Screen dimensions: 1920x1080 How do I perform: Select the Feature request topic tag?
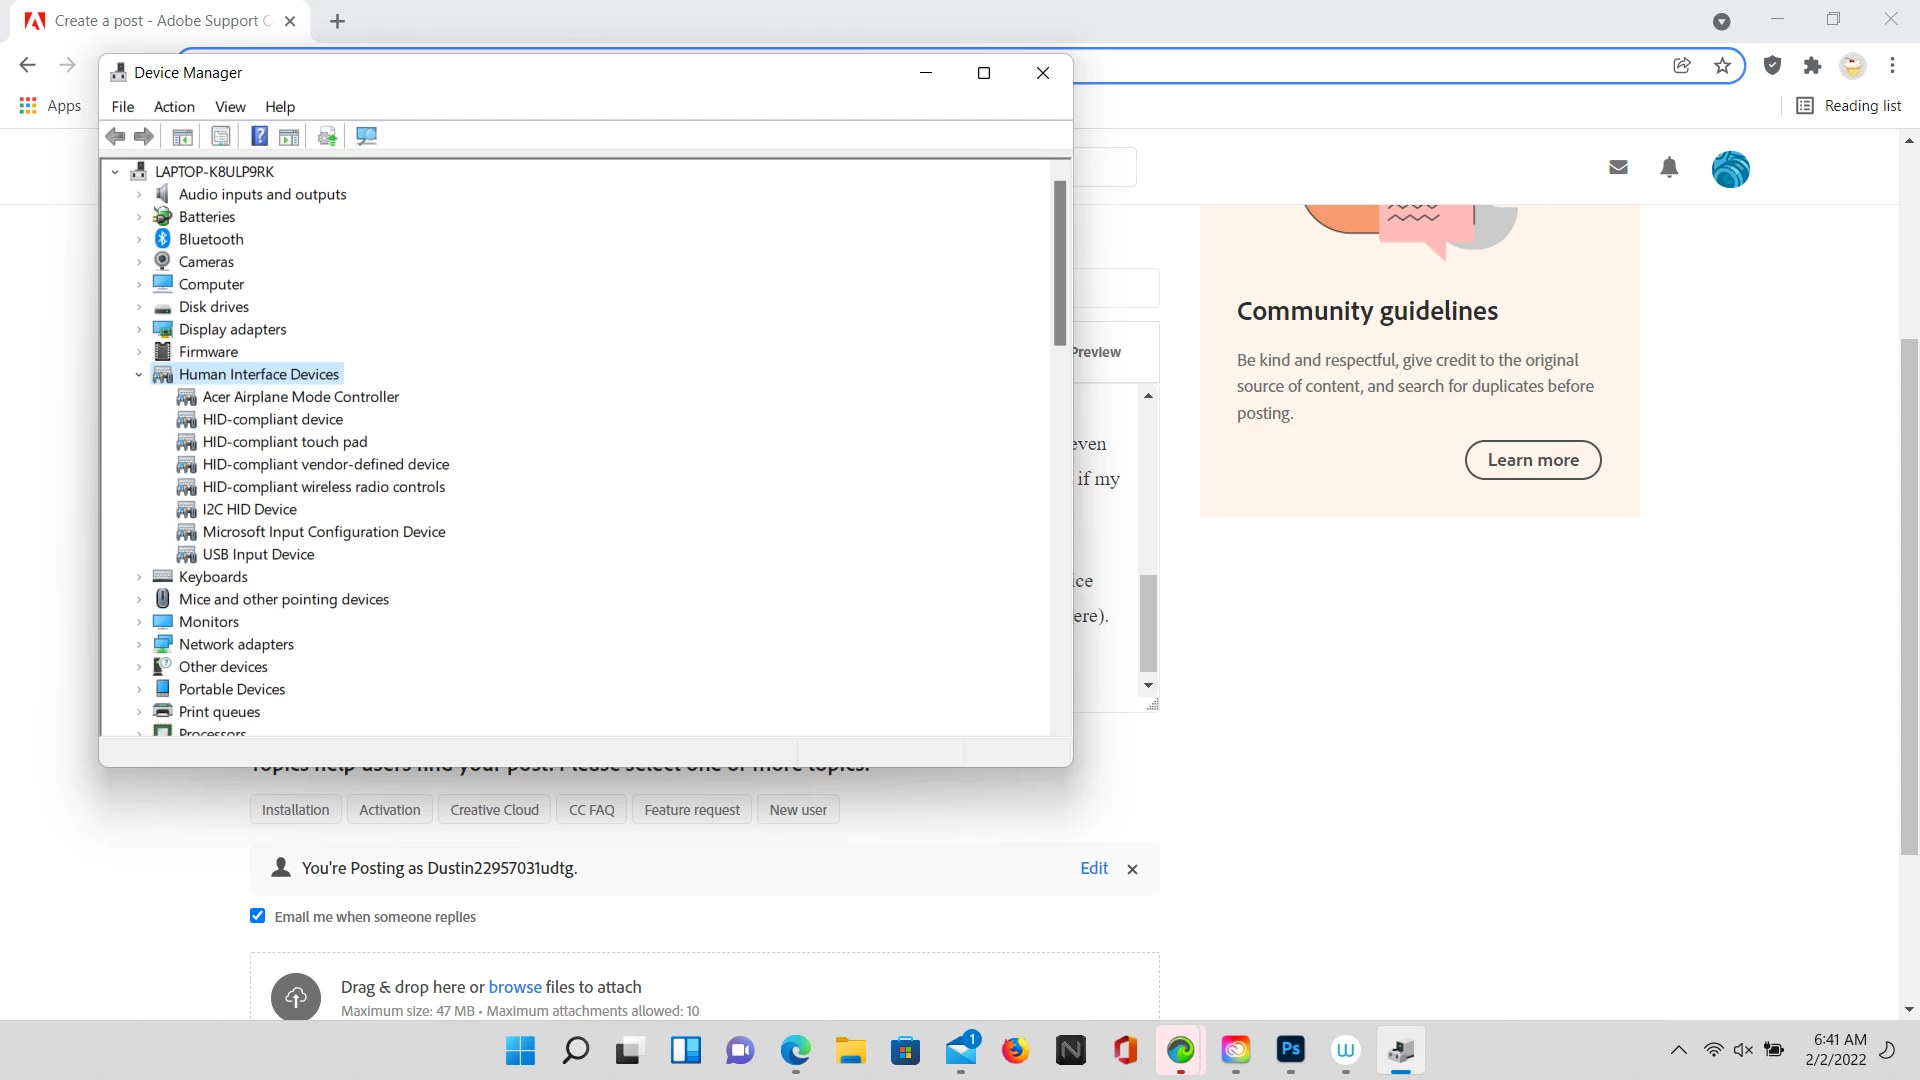692,810
